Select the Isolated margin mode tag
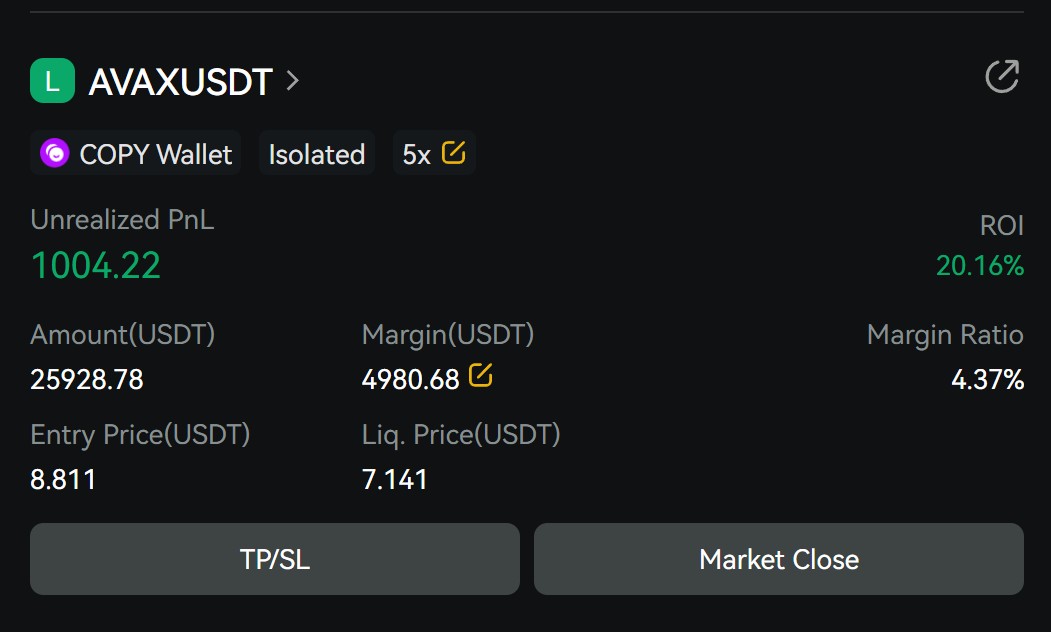1051x632 pixels. click(x=316, y=154)
